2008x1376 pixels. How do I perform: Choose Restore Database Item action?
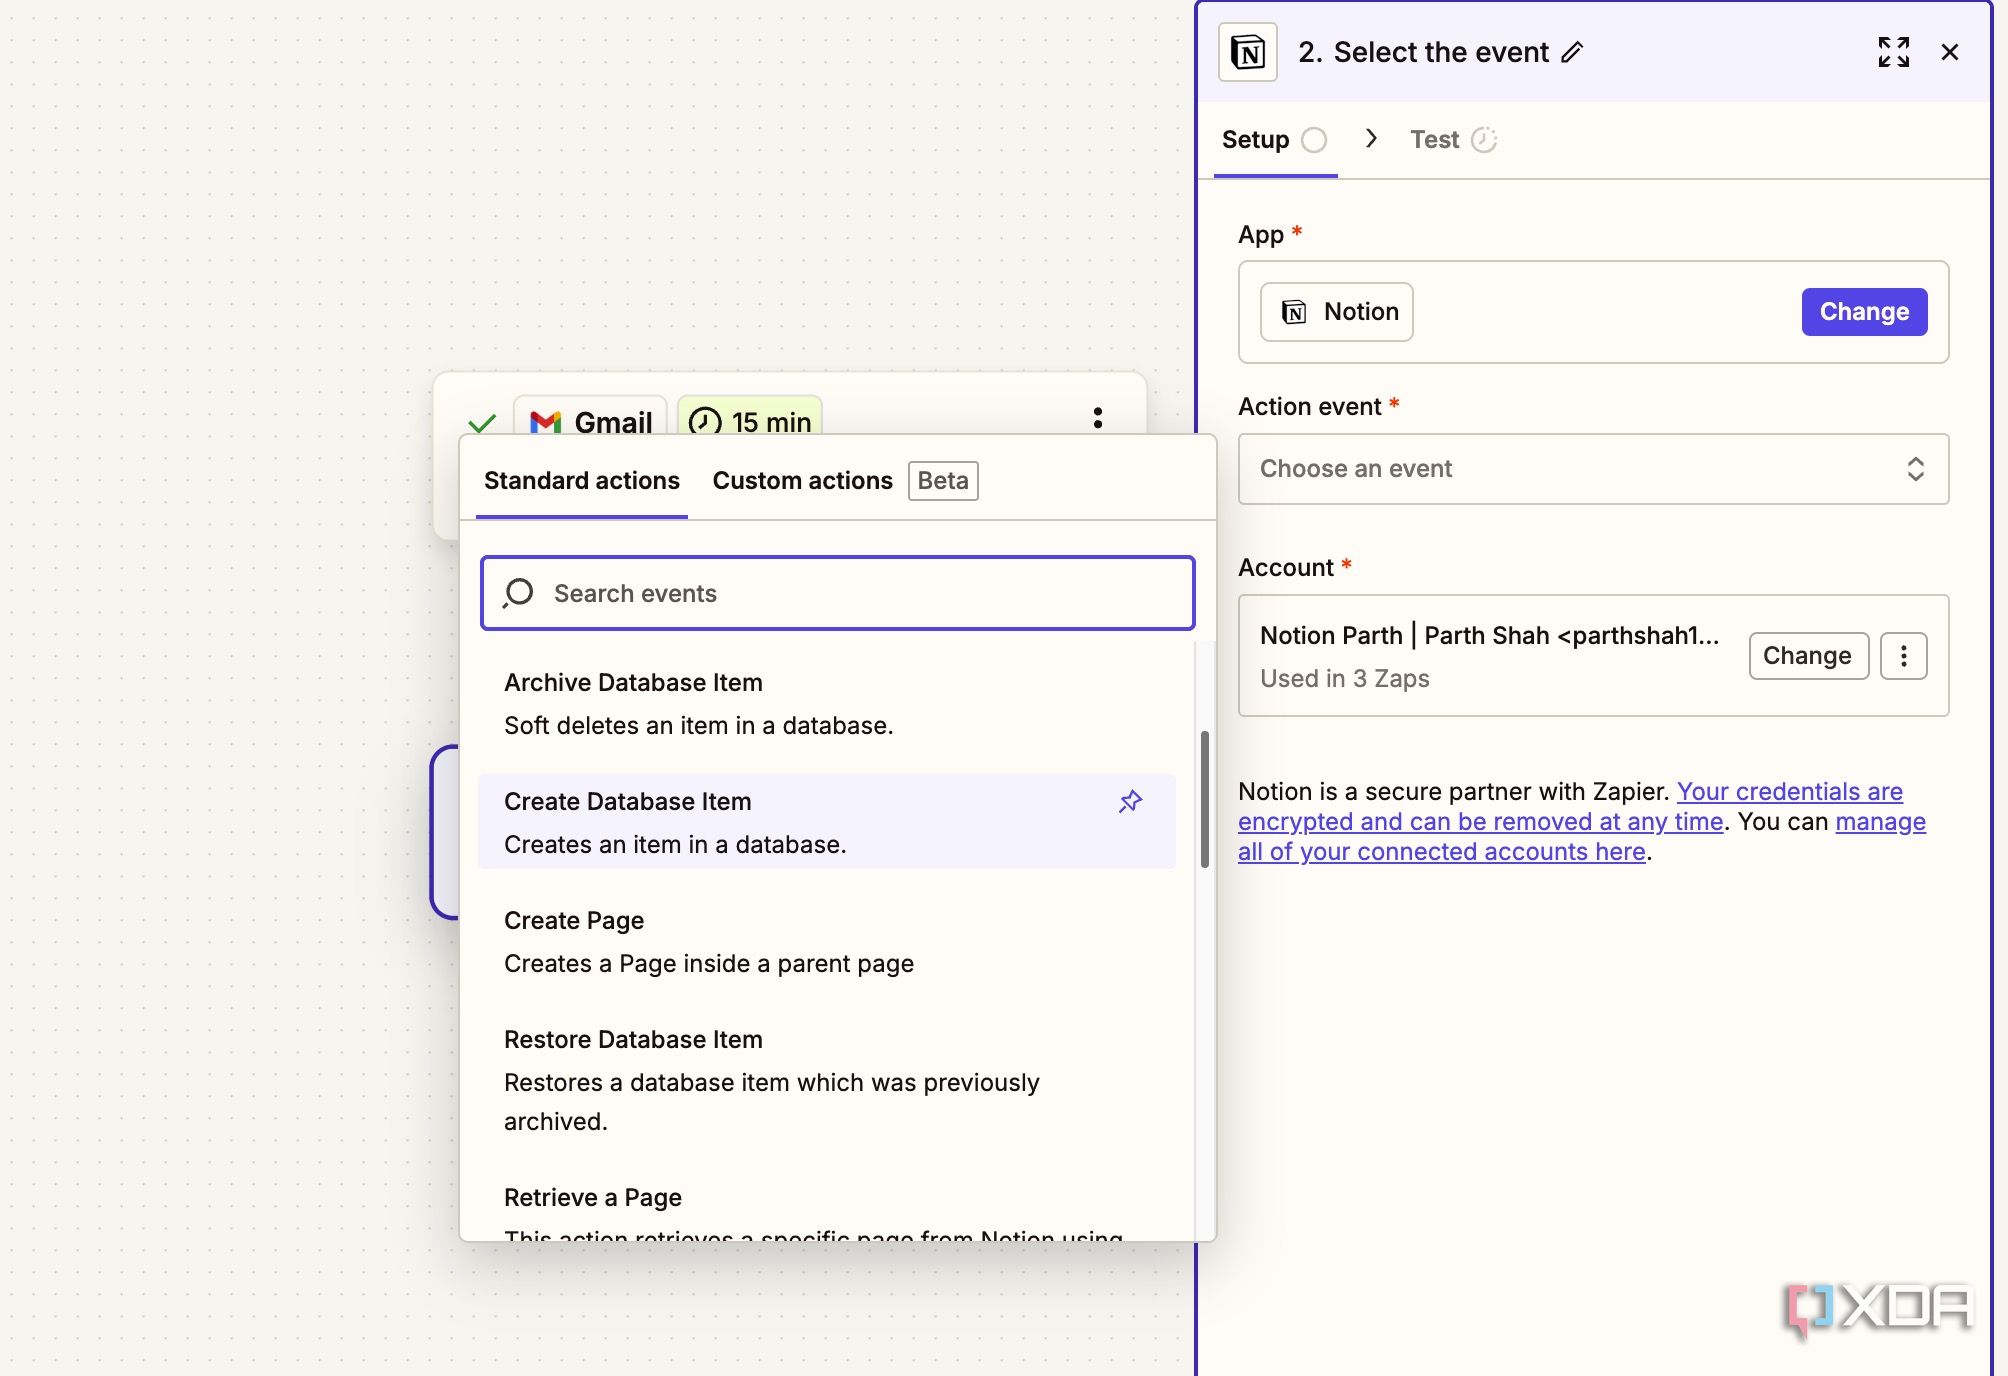(x=826, y=1080)
